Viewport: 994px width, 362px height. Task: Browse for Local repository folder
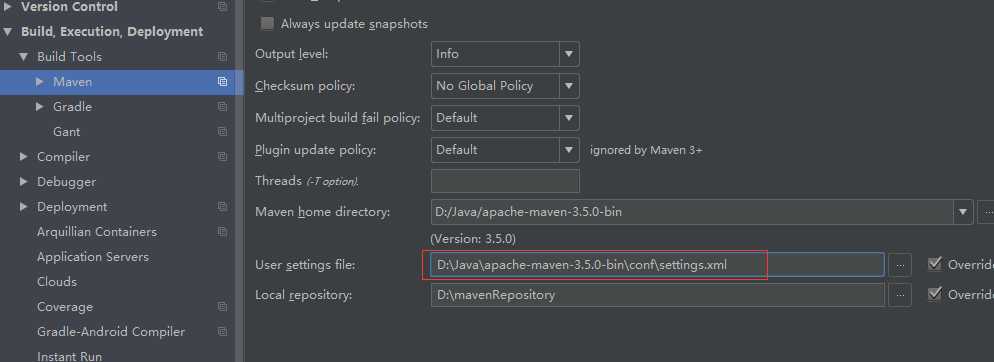point(900,295)
